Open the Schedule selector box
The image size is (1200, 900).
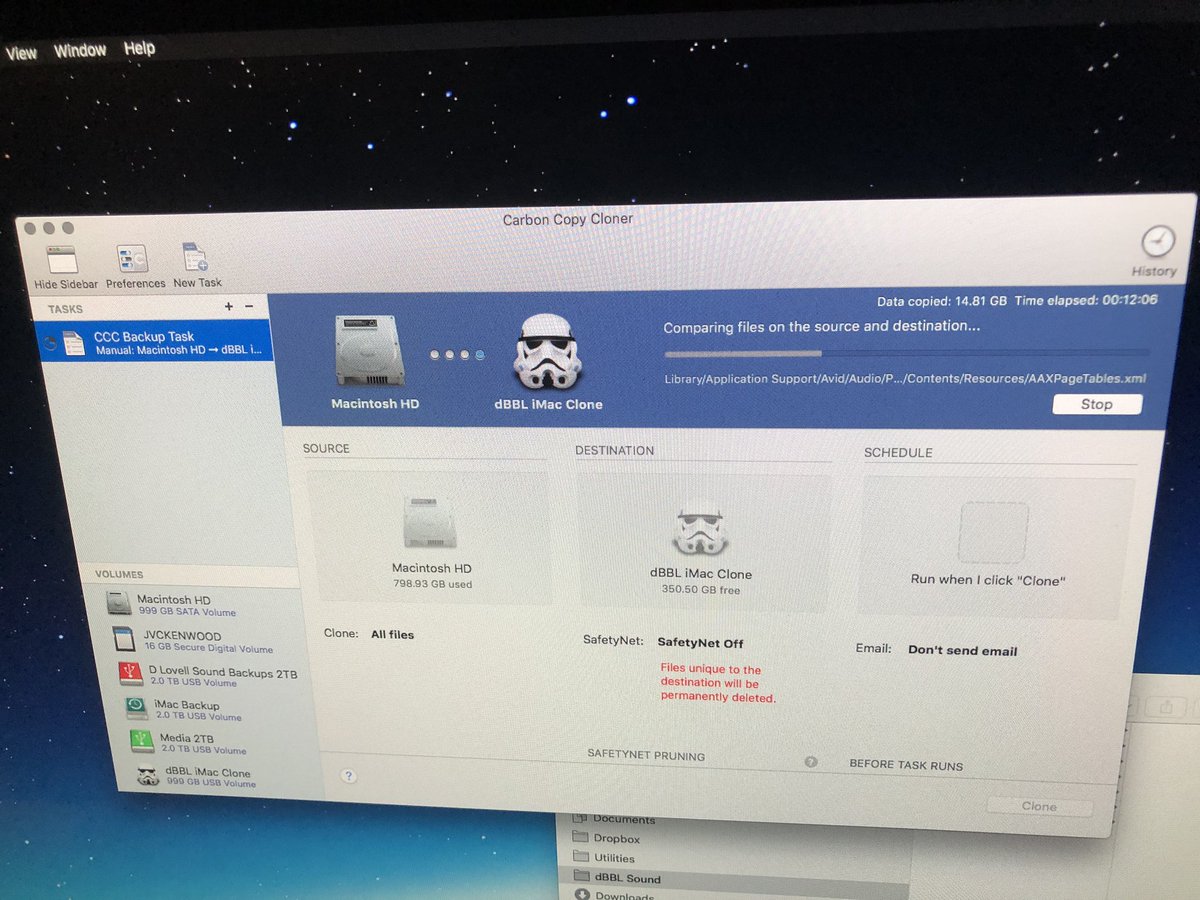998,546
